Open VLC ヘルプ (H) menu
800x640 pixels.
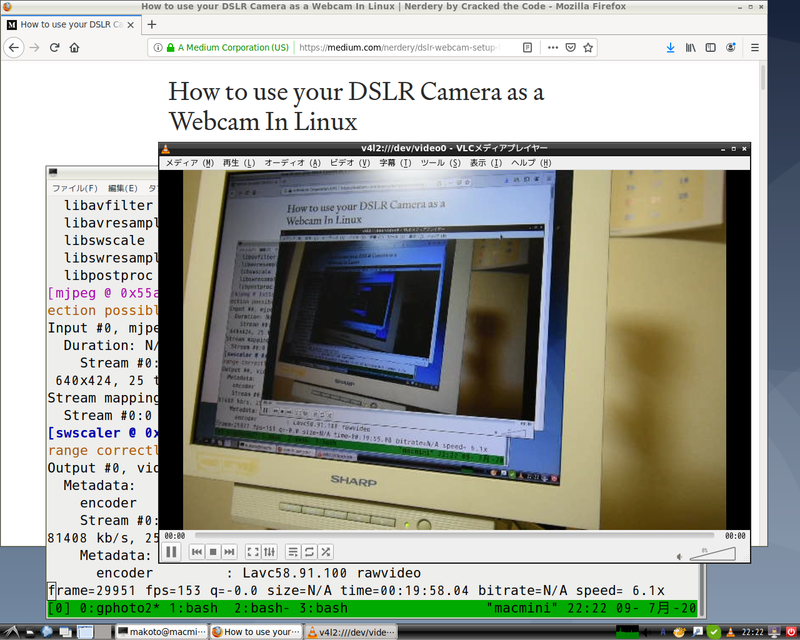[531, 163]
